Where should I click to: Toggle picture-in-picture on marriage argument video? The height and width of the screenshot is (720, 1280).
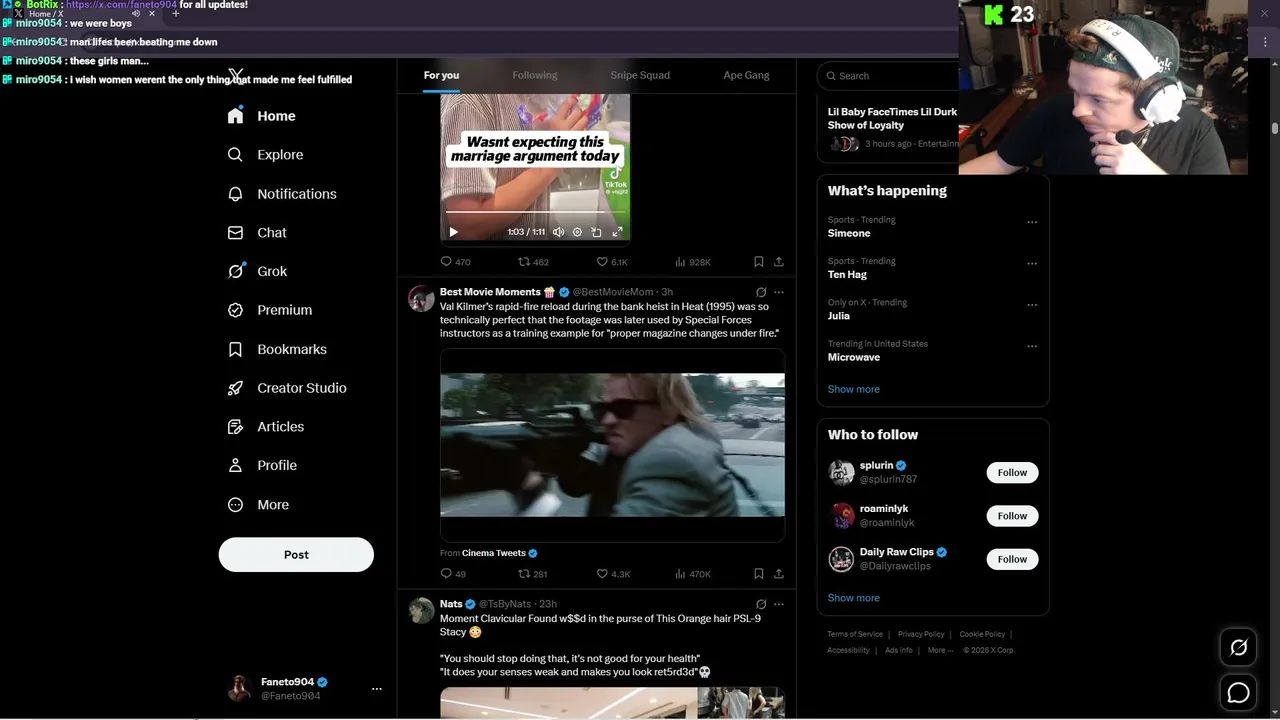point(596,232)
